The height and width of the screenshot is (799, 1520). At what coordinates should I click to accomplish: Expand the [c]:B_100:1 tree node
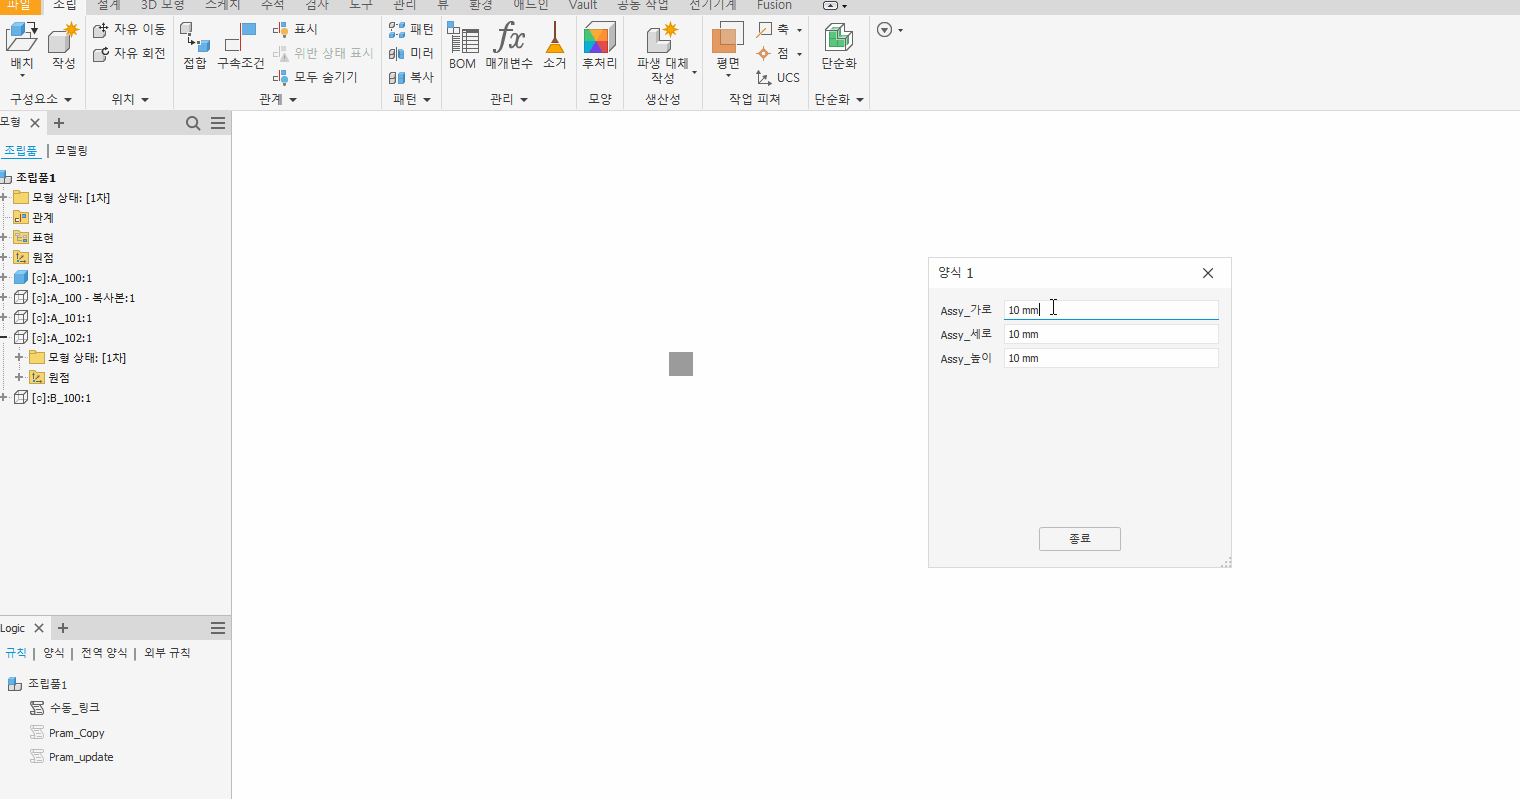[x=4, y=398]
